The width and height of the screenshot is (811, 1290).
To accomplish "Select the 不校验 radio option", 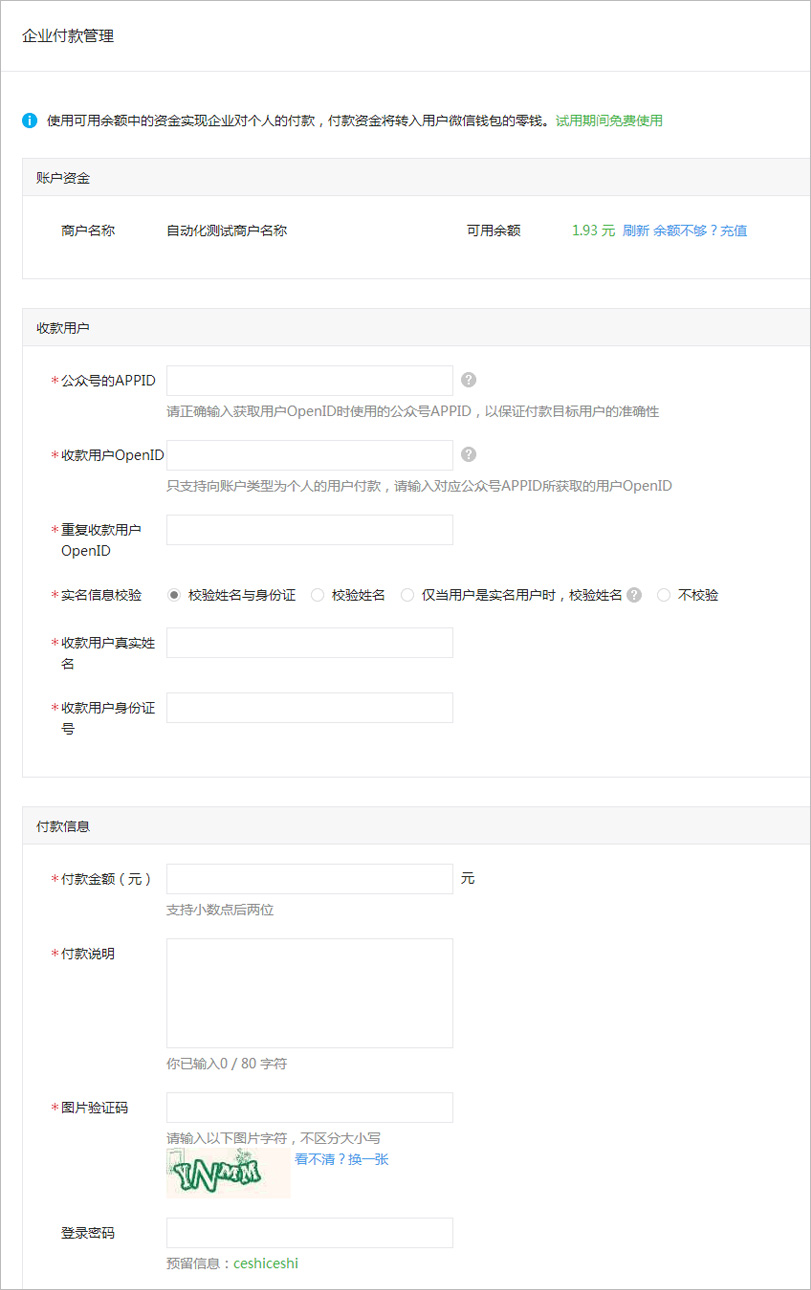I will tap(664, 595).
